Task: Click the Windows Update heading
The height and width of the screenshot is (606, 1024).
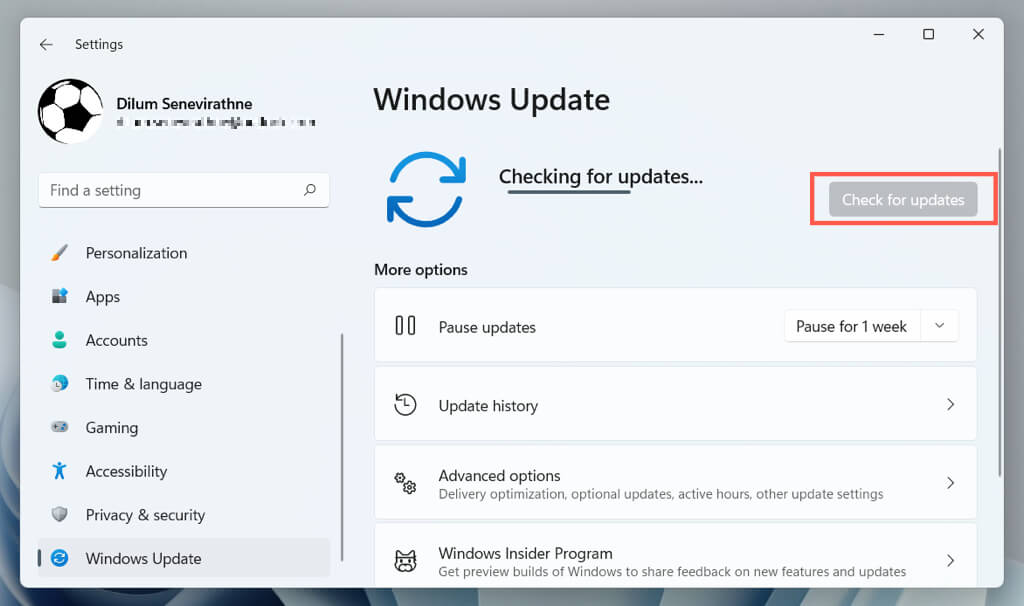Action: click(492, 100)
